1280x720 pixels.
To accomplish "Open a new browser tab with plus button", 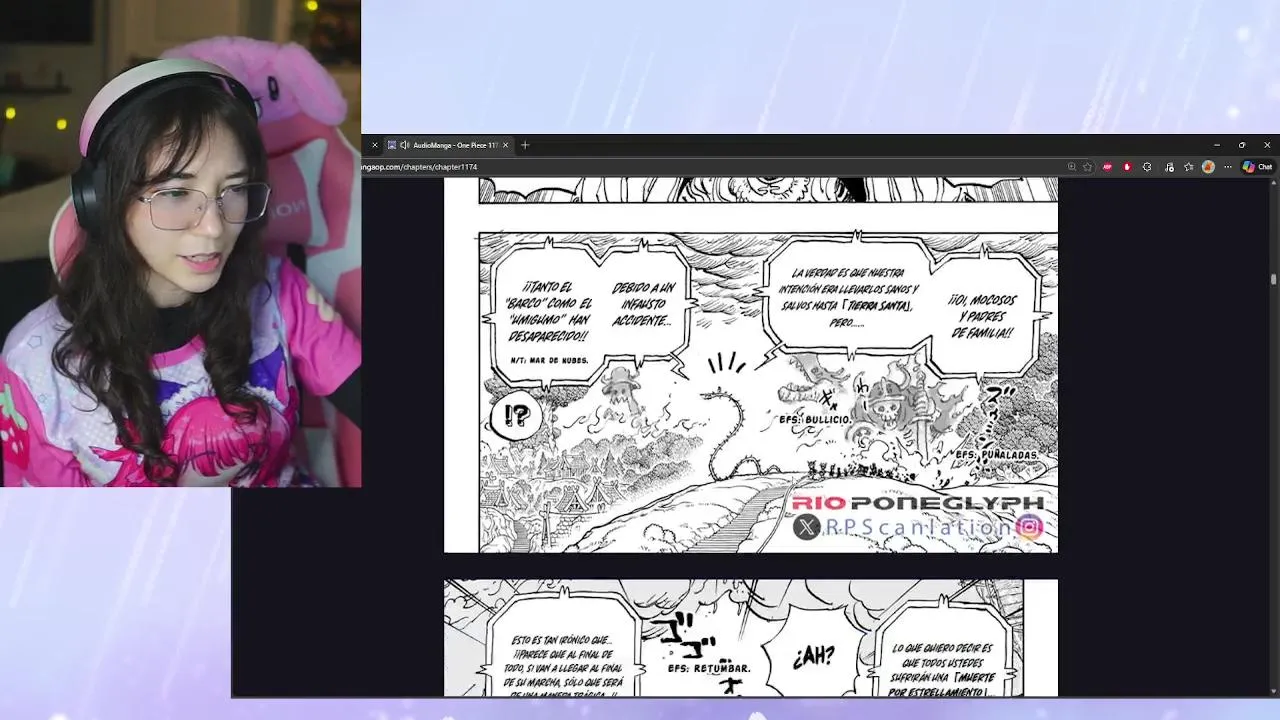I will 525,145.
